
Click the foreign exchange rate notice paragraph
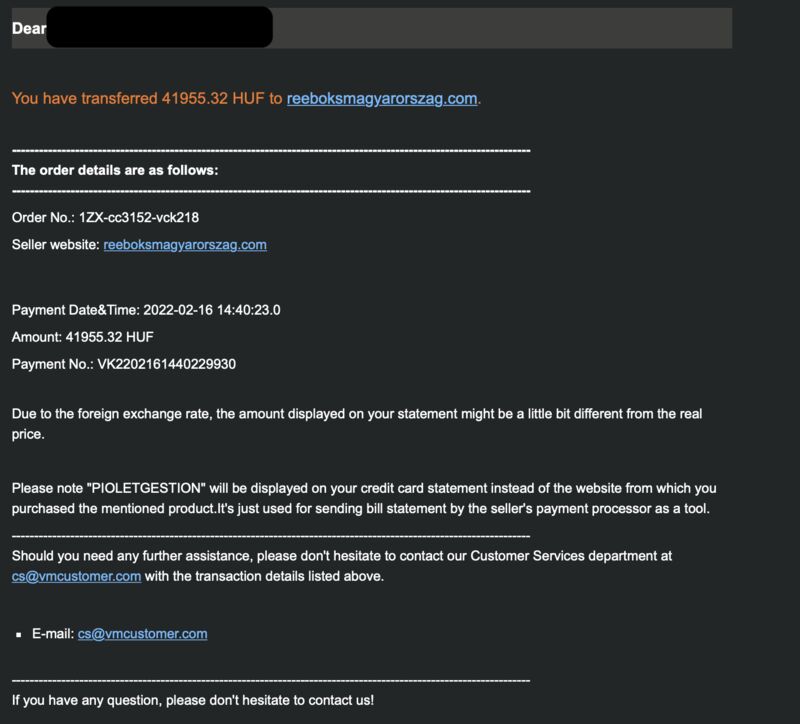(x=357, y=424)
